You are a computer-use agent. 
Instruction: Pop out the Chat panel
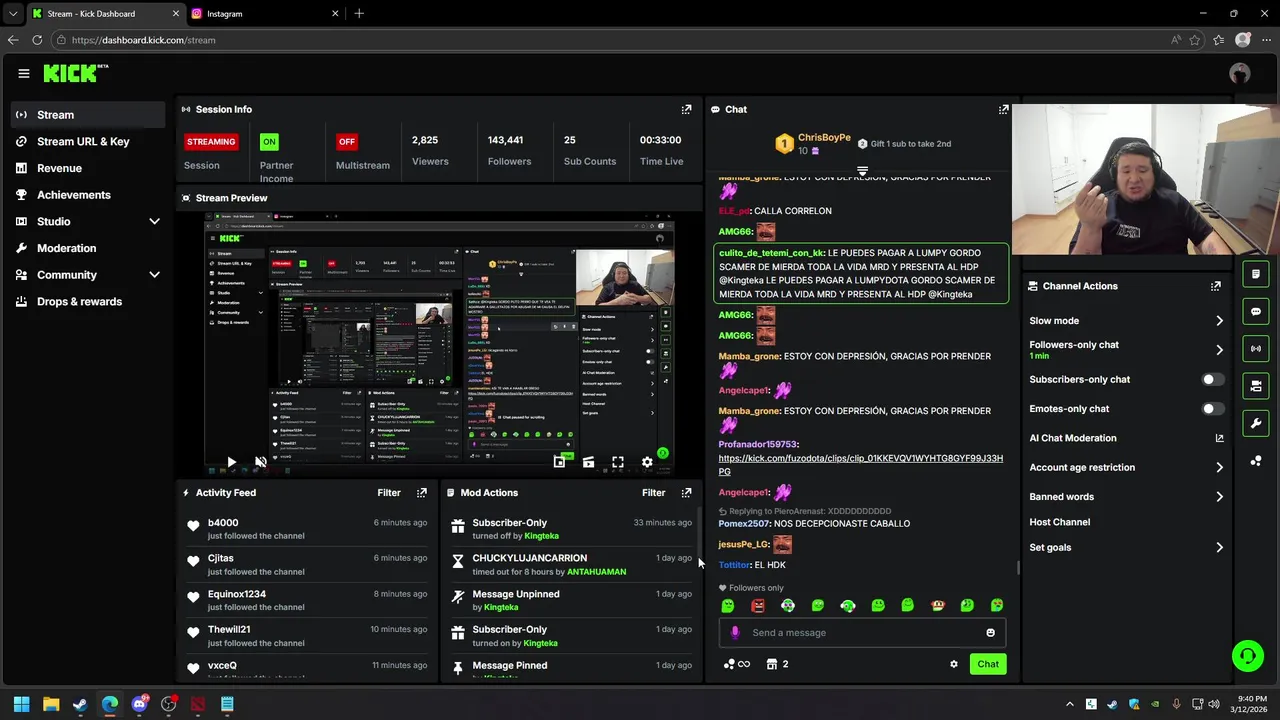point(1003,109)
